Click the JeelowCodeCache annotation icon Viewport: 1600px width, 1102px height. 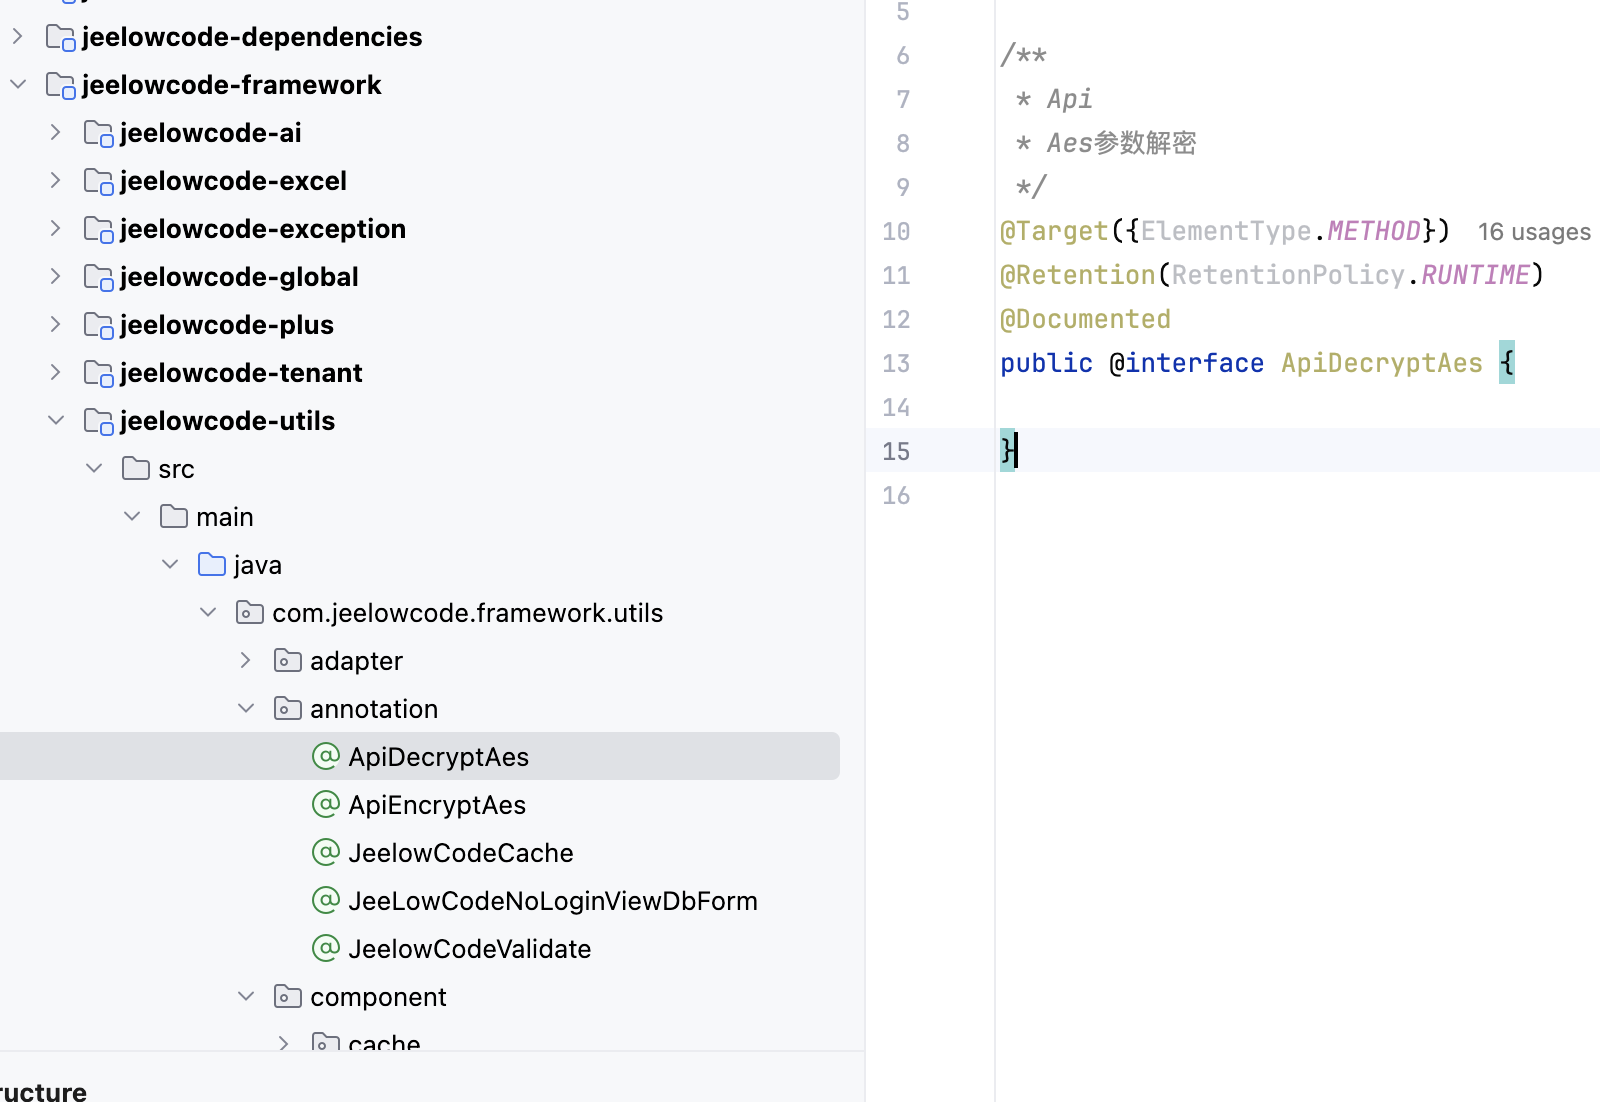[326, 852]
